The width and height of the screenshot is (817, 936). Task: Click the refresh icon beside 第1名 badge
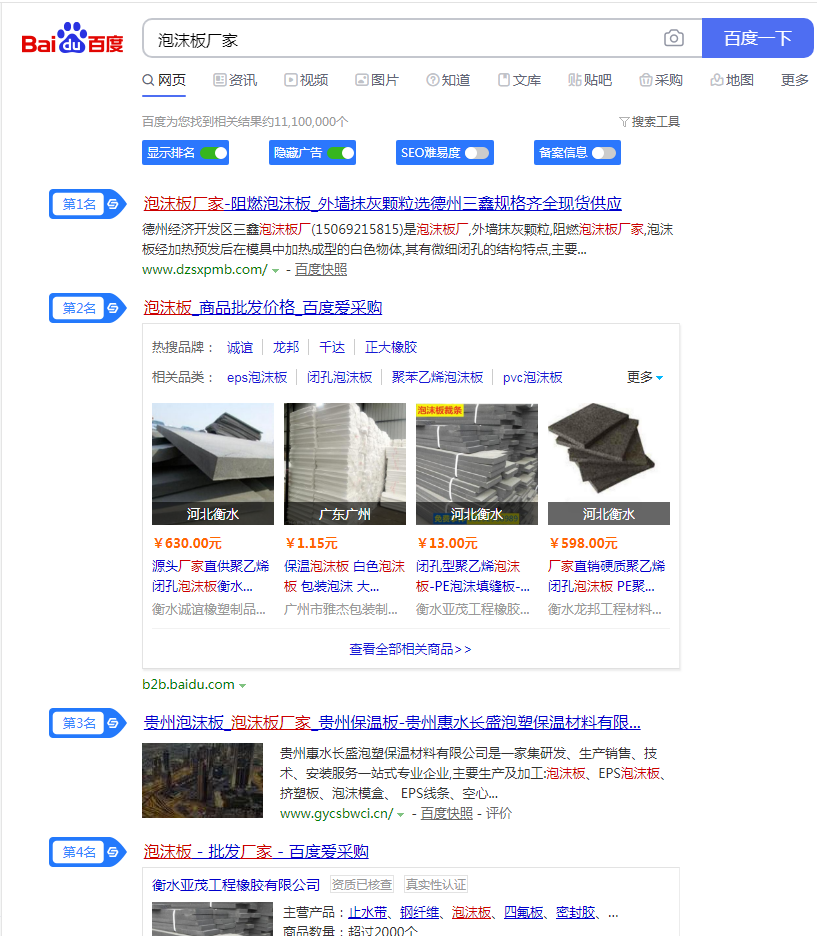click(x=113, y=204)
